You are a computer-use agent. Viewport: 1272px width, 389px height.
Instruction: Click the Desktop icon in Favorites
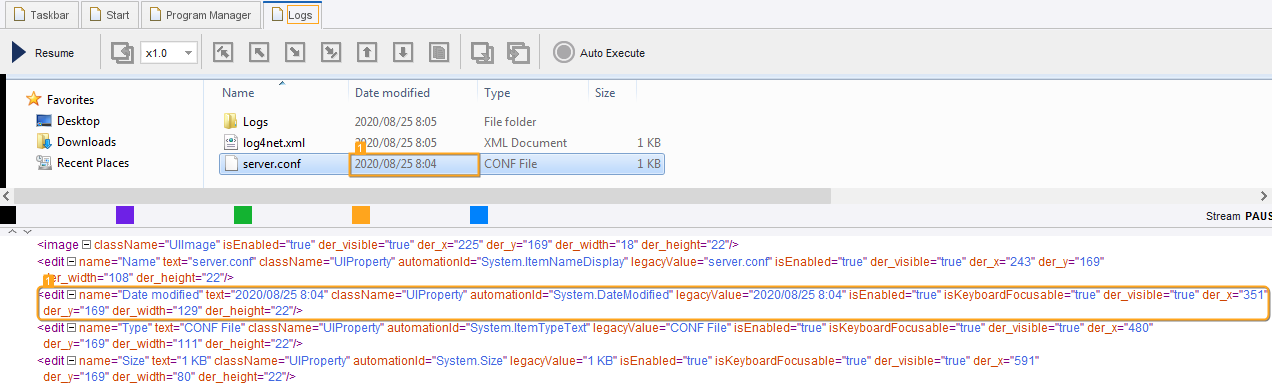(44, 121)
